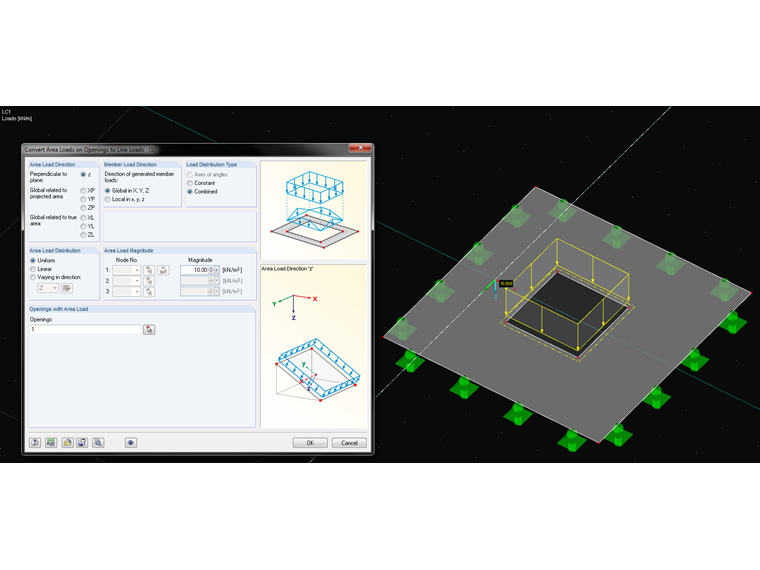Image resolution: width=760 pixels, height=570 pixels.
Task: Select the XL true area direction
Action: pos(83,218)
